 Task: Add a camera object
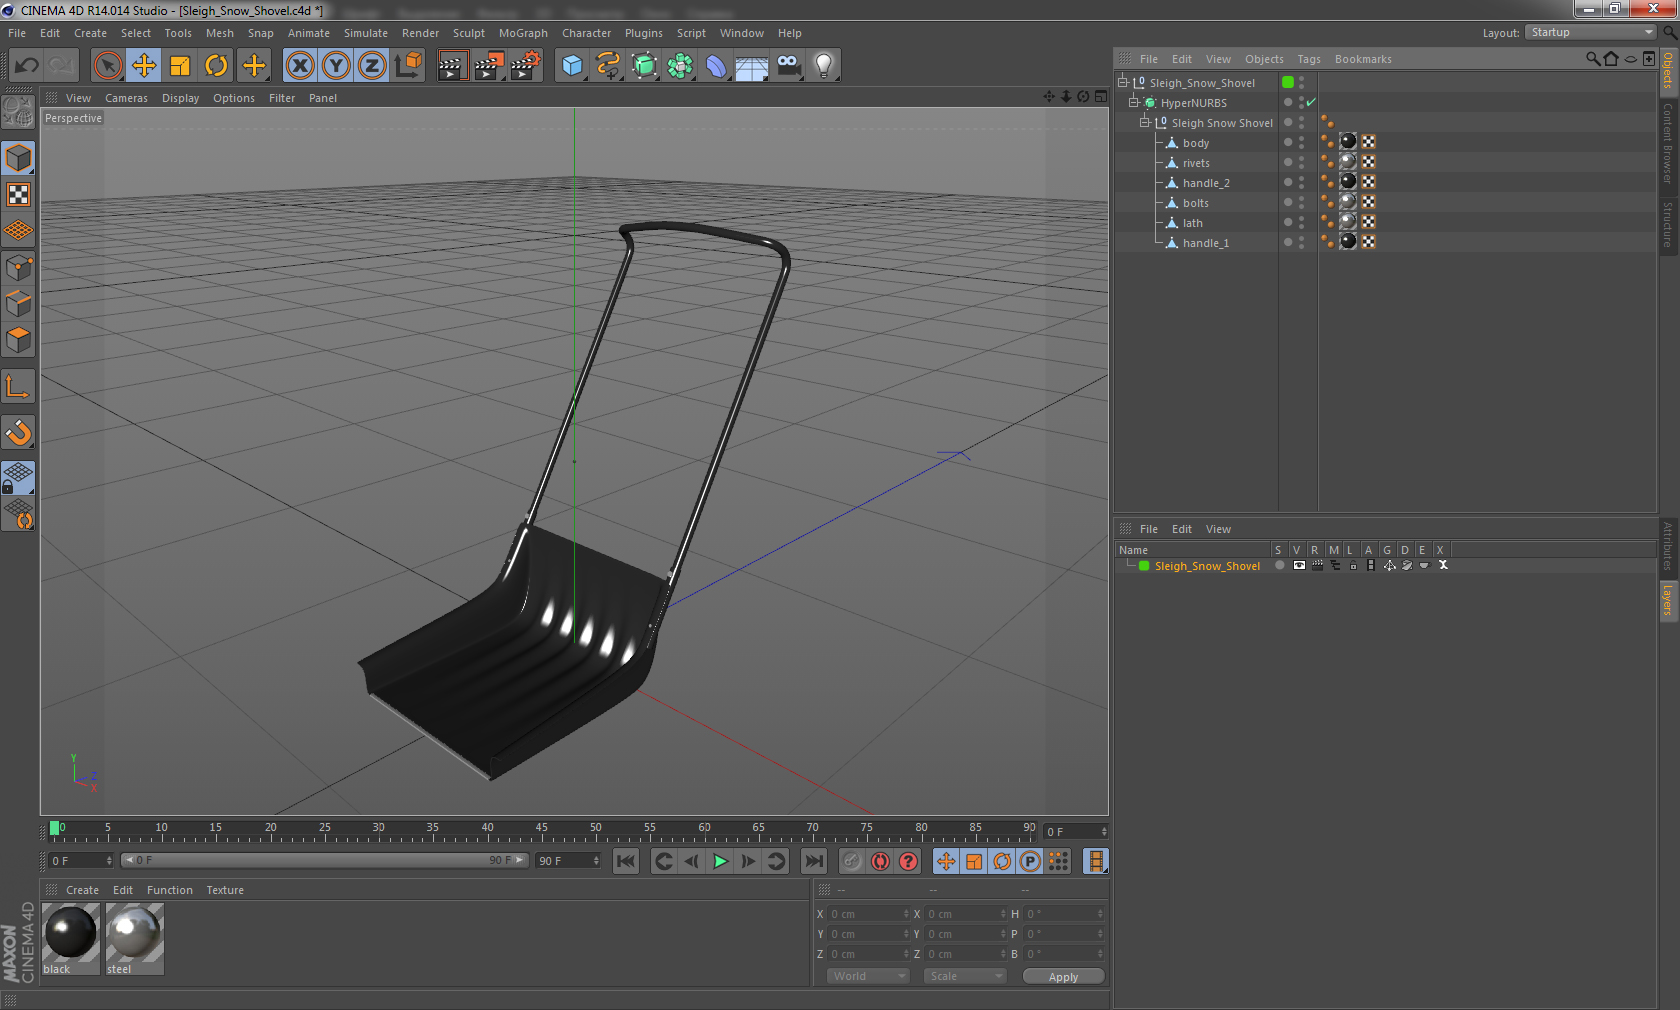(x=788, y=66)
